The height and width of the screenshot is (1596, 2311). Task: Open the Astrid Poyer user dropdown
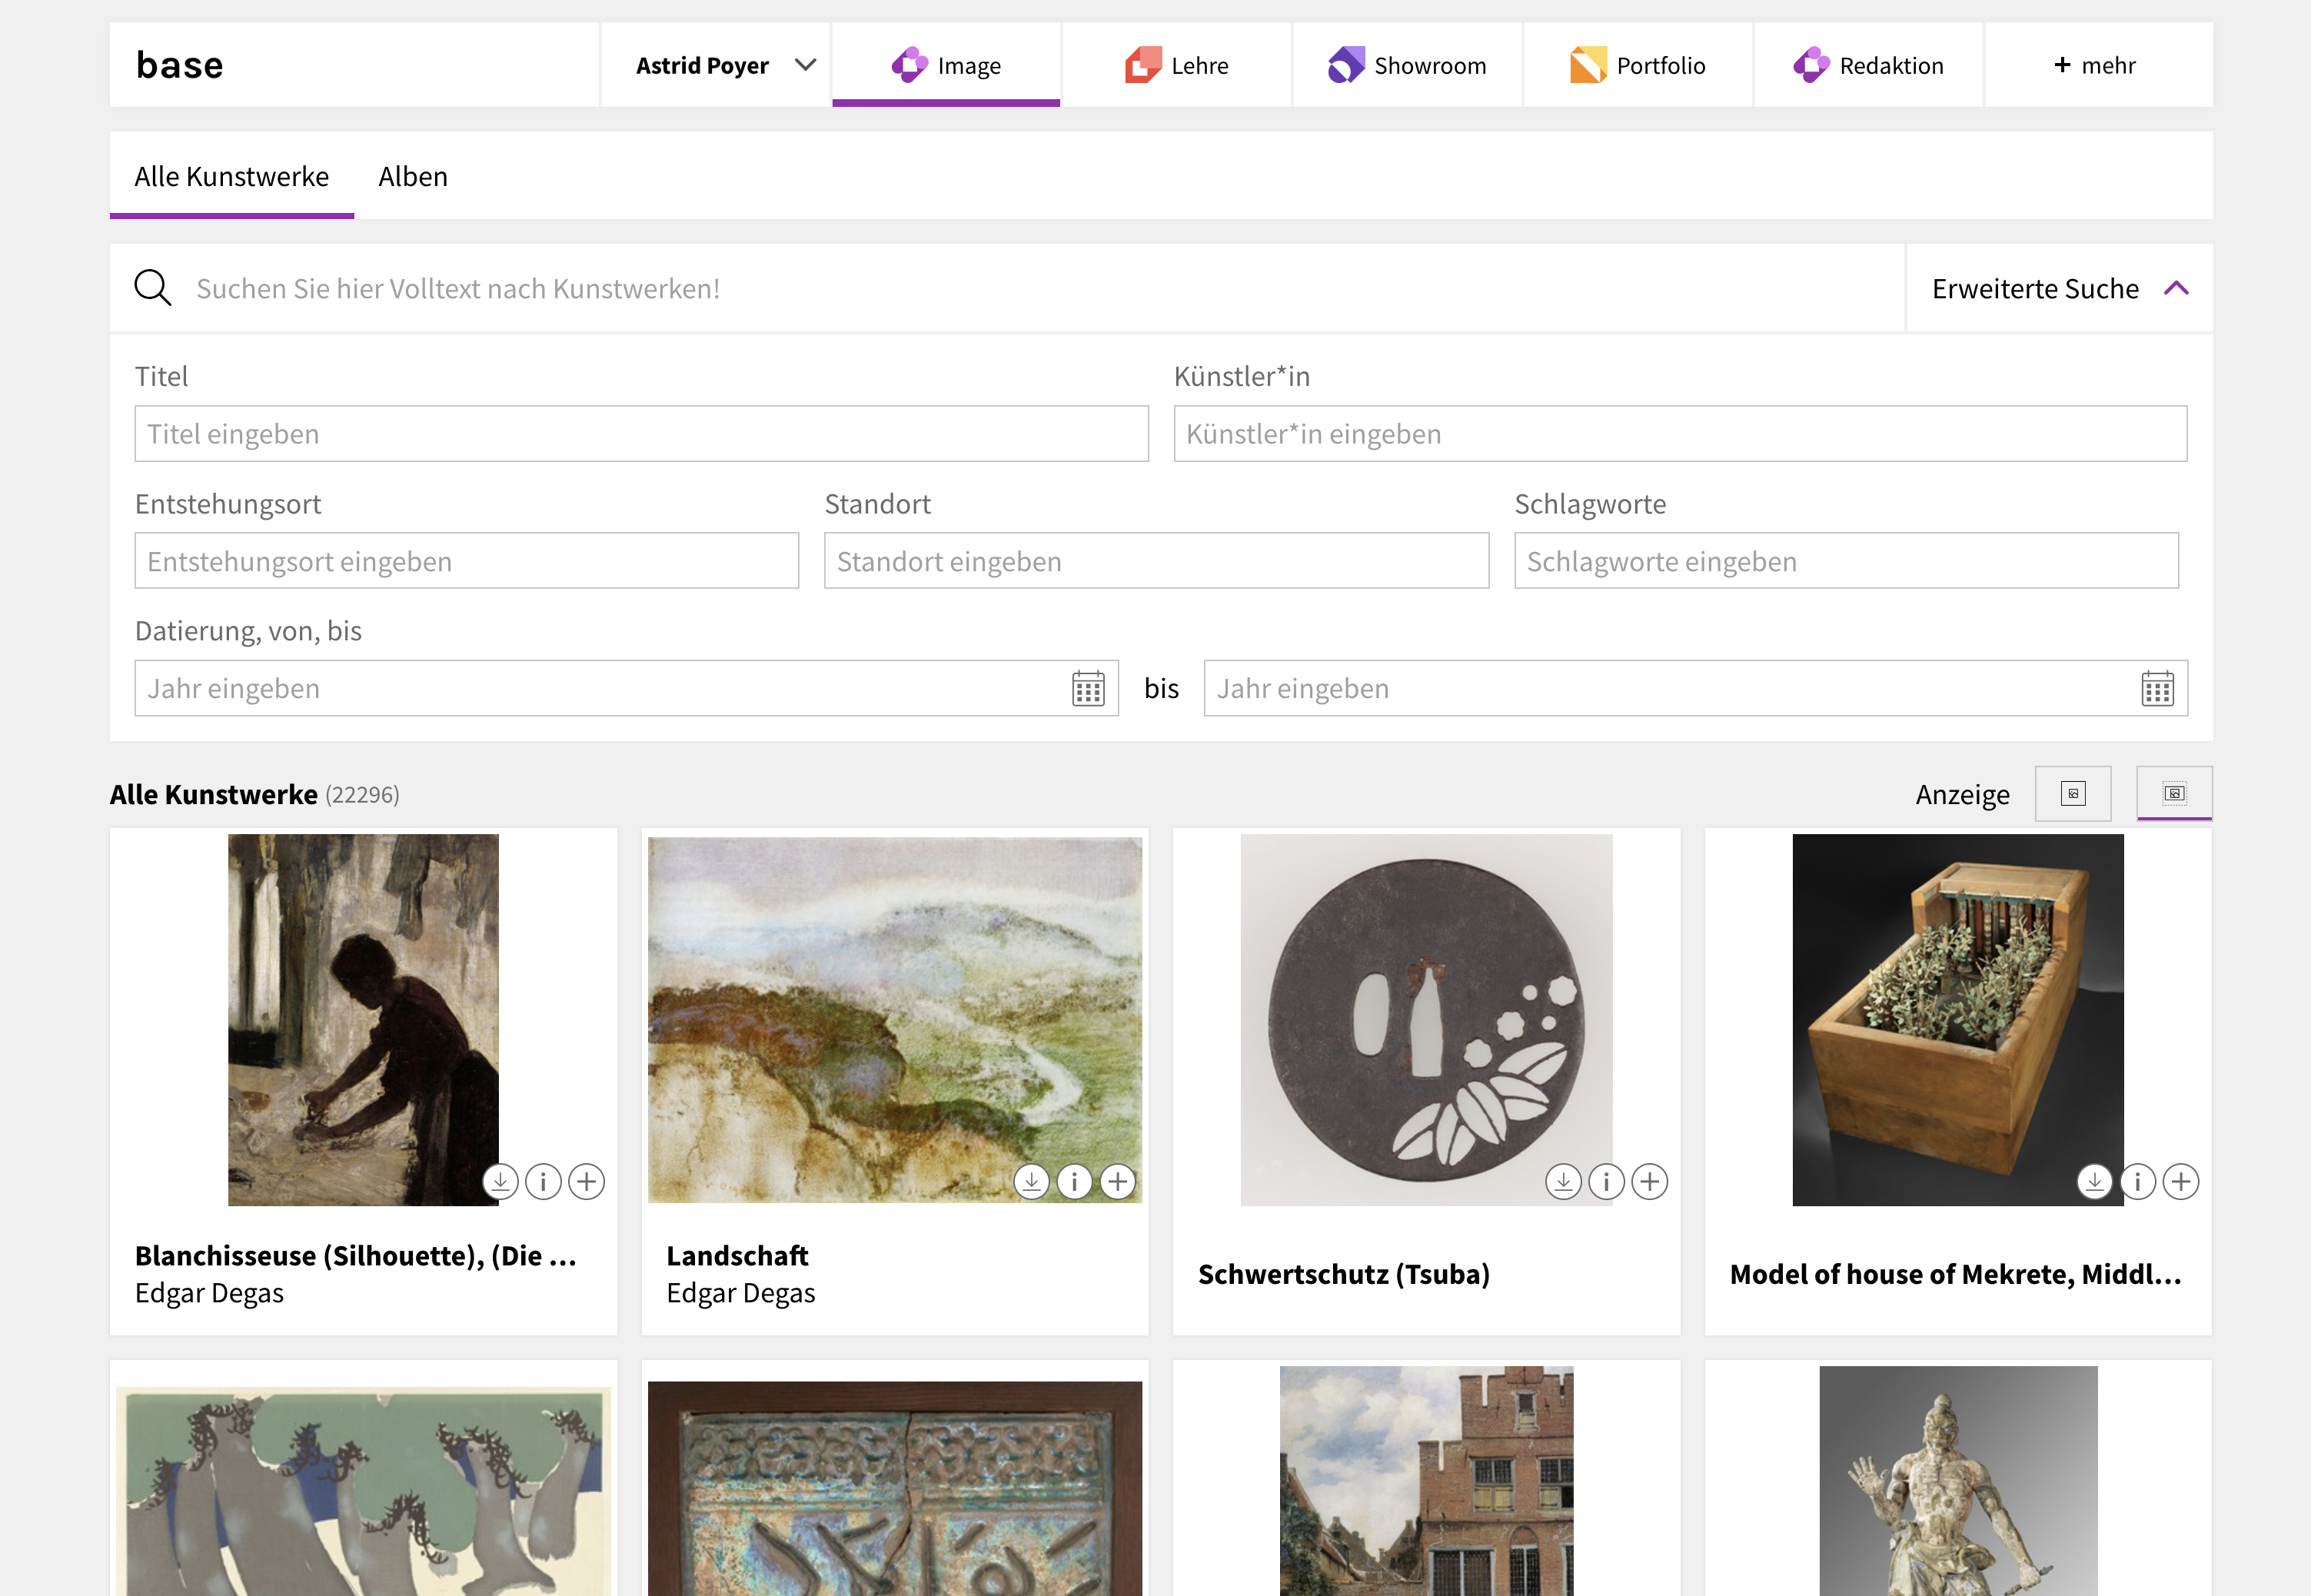coord(716,65)
